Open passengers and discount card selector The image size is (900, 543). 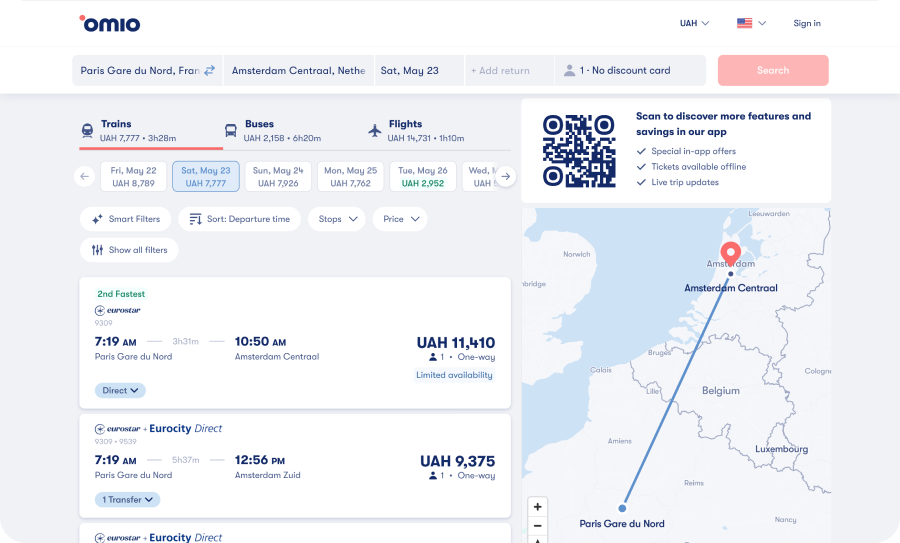pos(630,70)
